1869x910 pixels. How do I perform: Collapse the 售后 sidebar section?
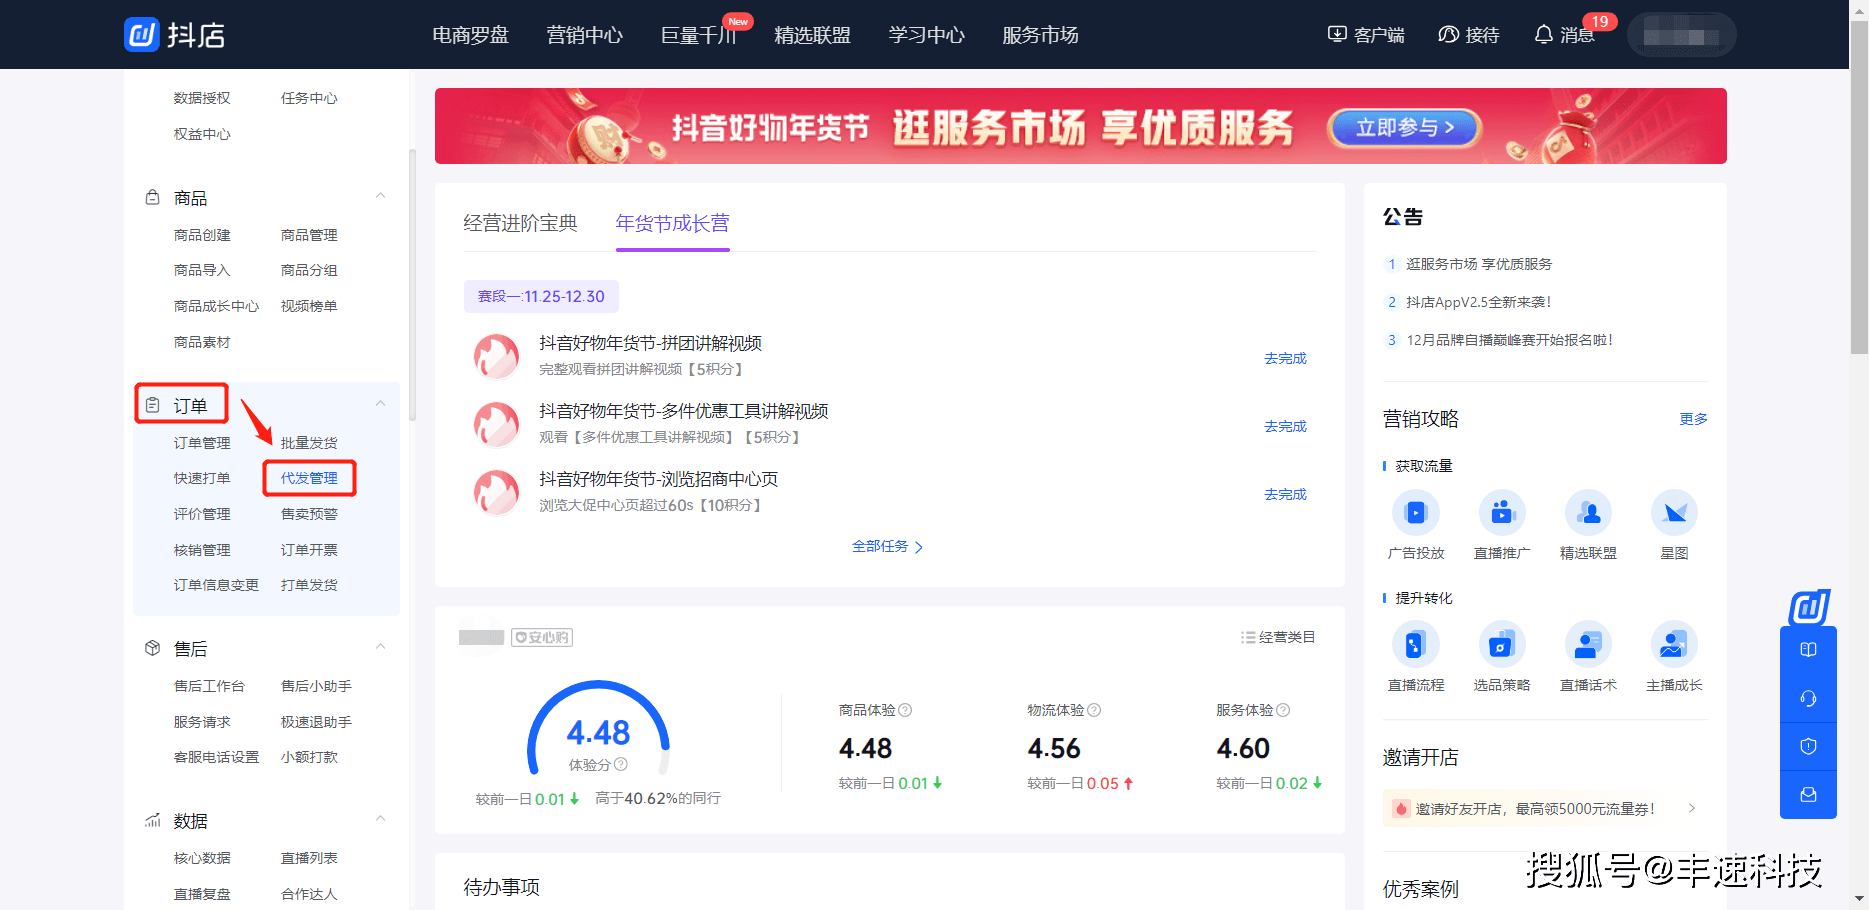tap(380, 648)
